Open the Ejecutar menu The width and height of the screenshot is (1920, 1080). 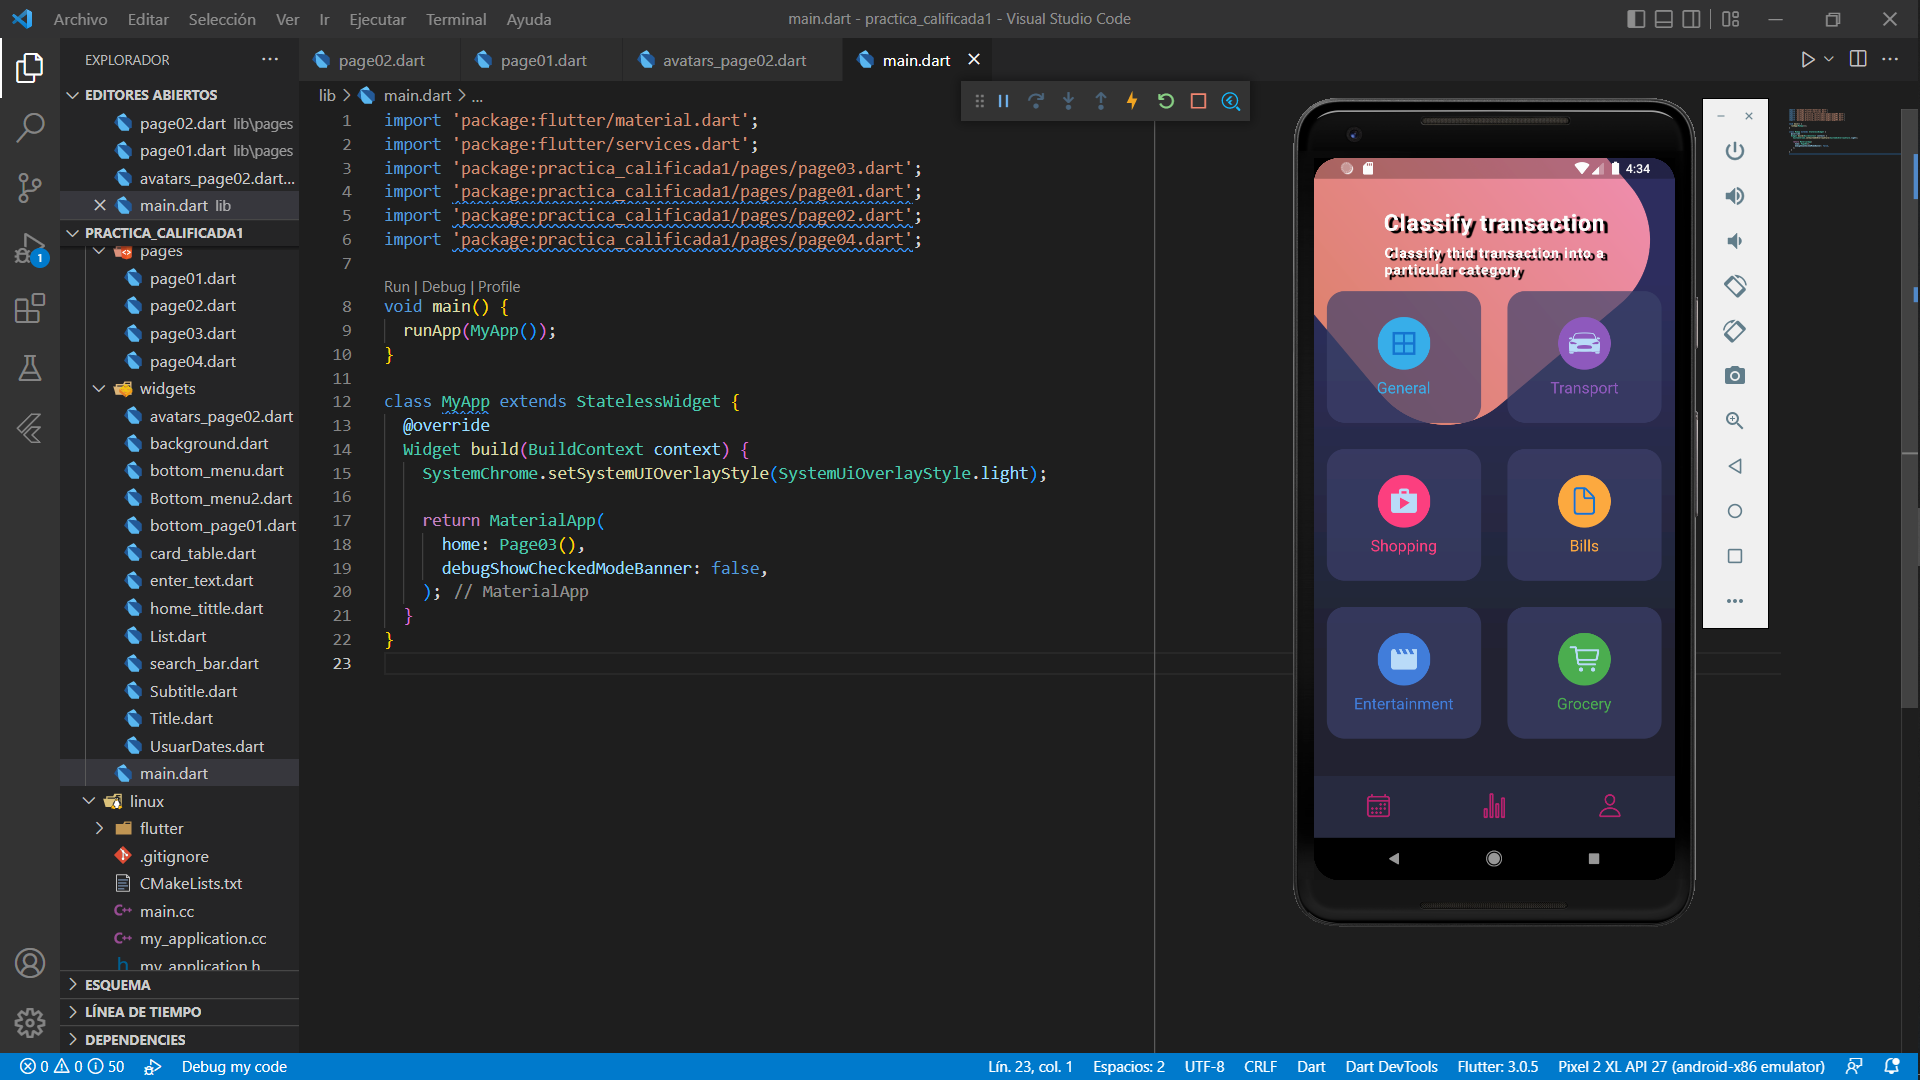(377, 19)
